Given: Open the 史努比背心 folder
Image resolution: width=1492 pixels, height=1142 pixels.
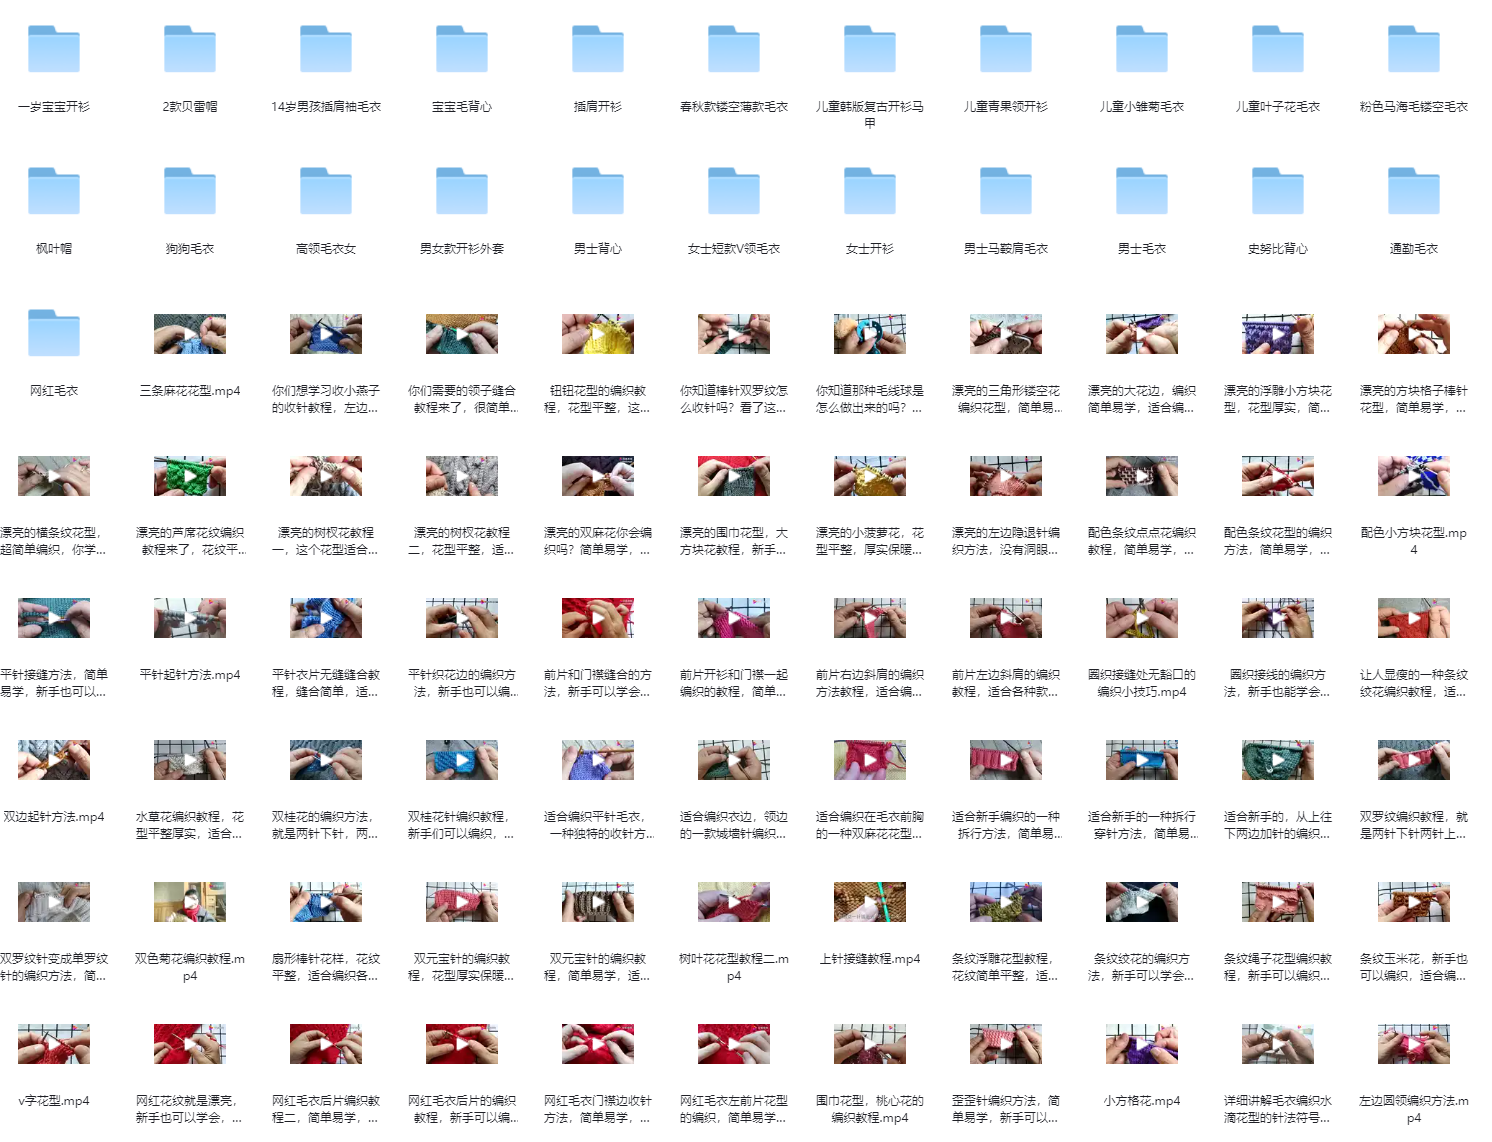Looking at the screenshot, I should (x=1278, y=192).
